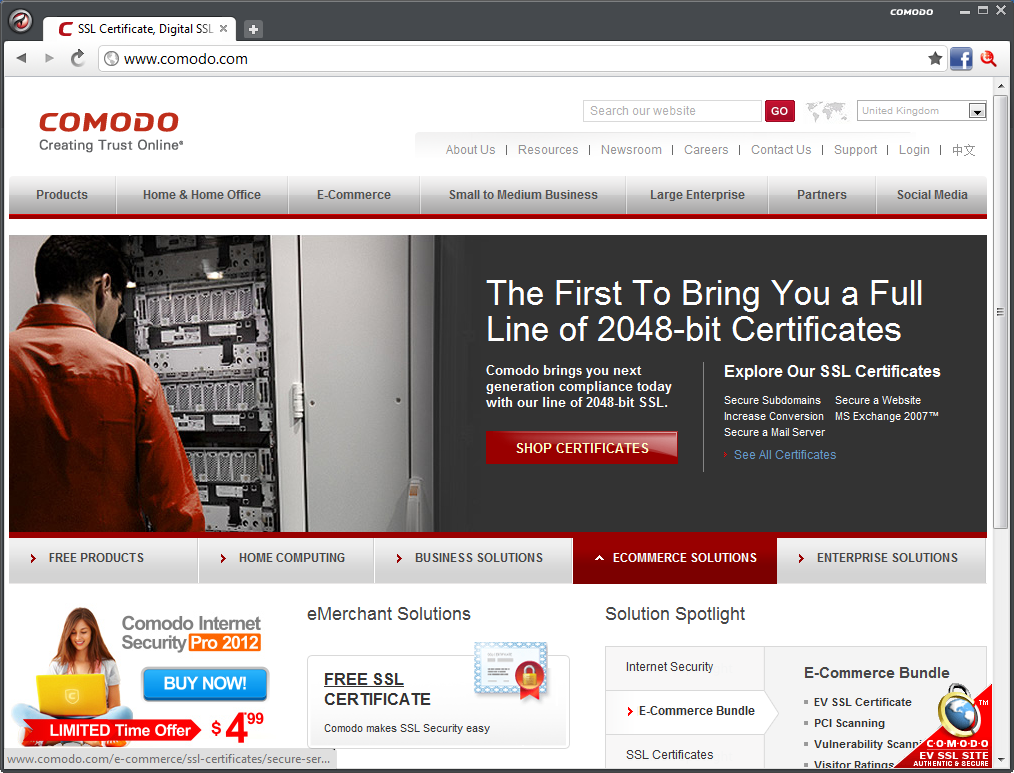Click the BUY NOW! button

coord(204,684)
